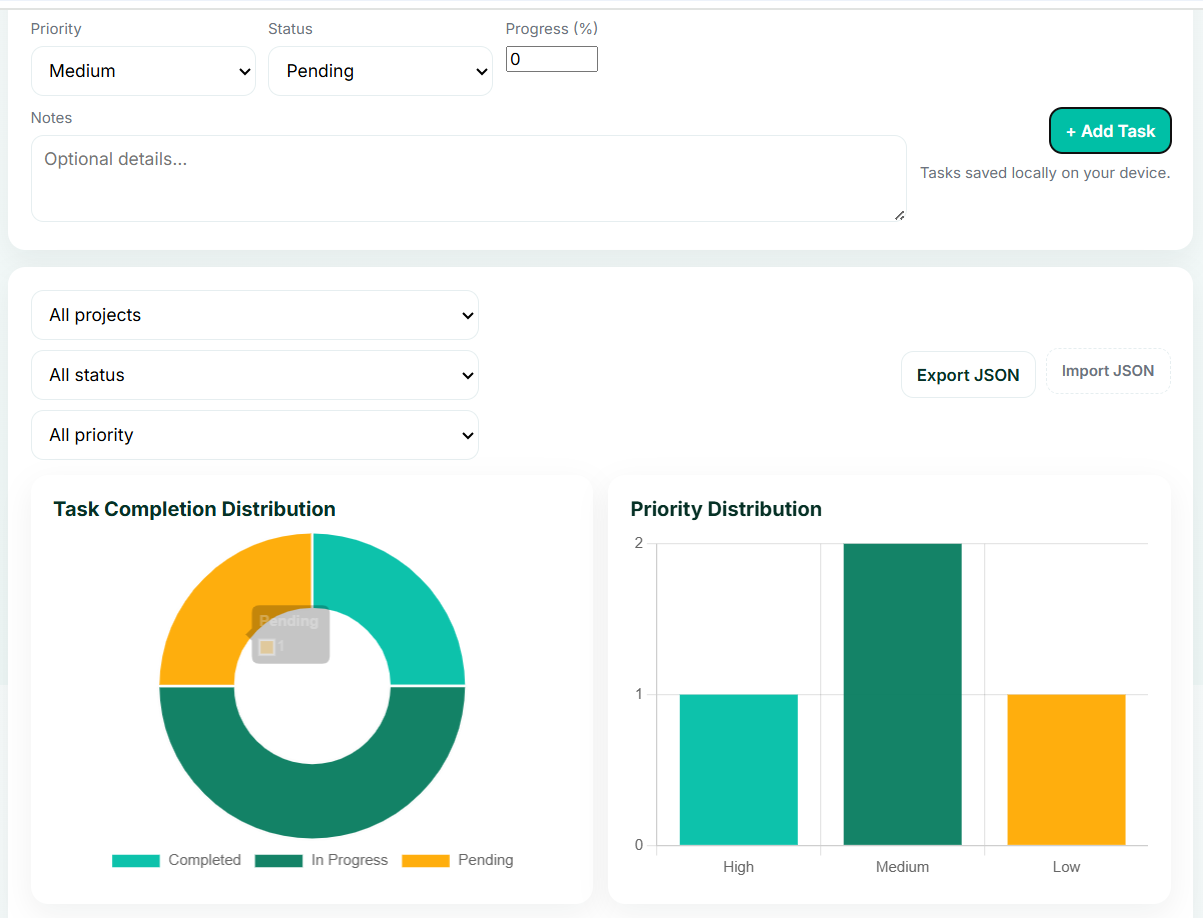
Task: Open the All status filter
Action: (255, 375)
